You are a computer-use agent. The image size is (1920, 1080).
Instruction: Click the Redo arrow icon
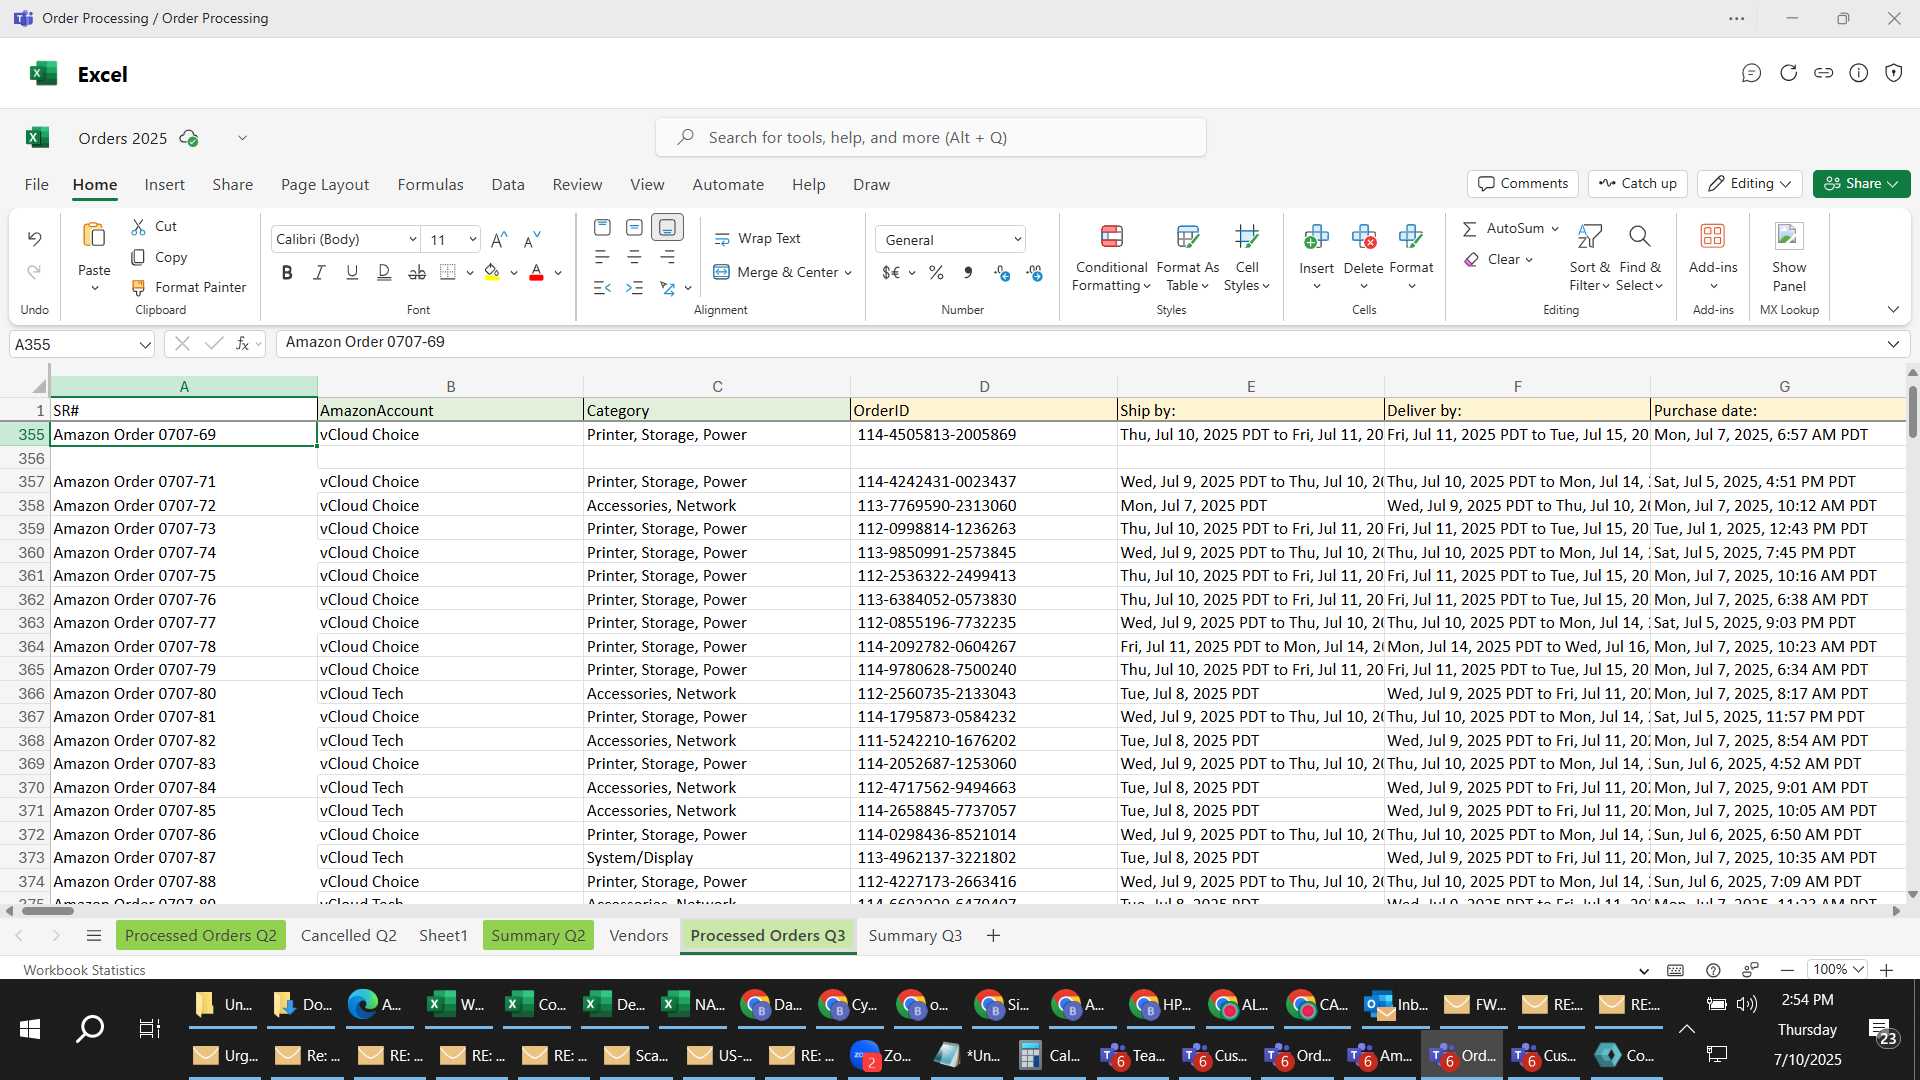pos(34,272)
